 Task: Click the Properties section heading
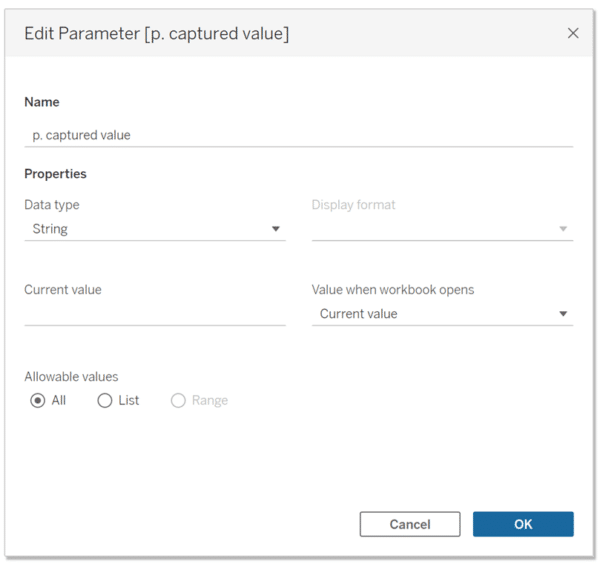[55, 174]
